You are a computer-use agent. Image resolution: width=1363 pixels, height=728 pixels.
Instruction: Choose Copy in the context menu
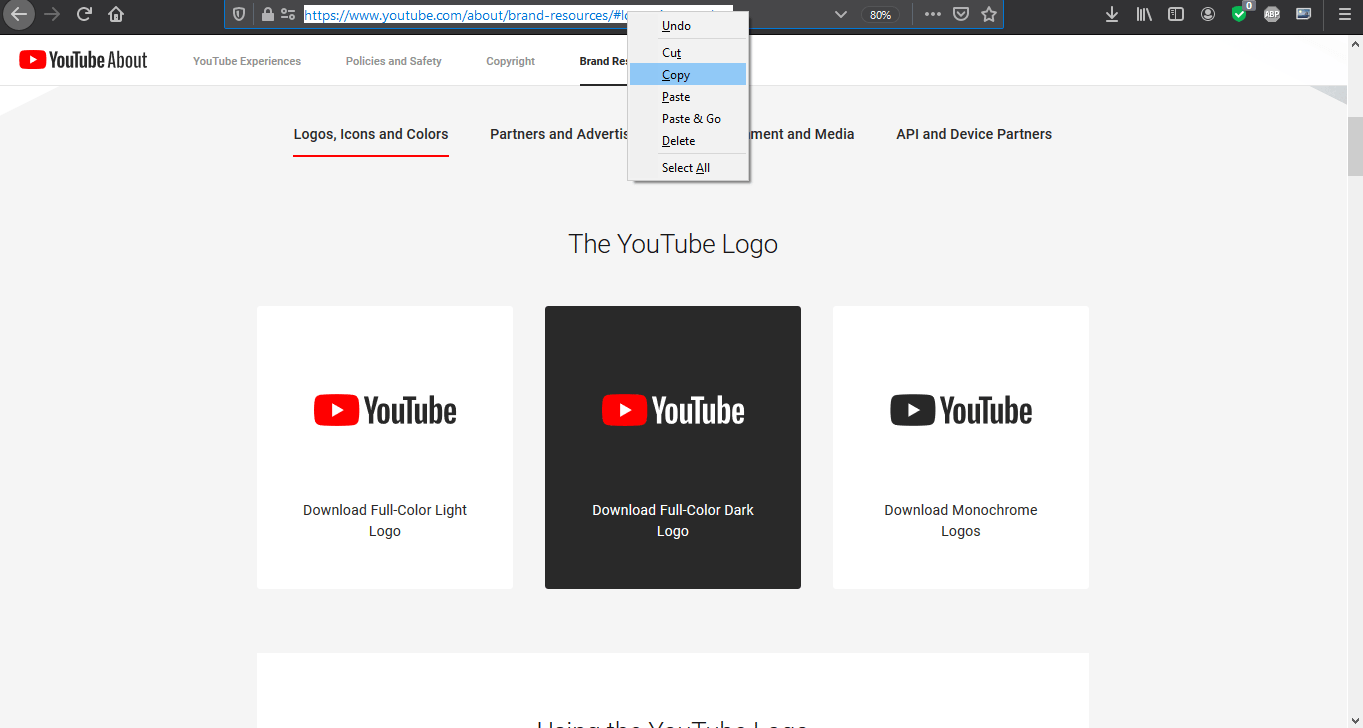[688, 75]
